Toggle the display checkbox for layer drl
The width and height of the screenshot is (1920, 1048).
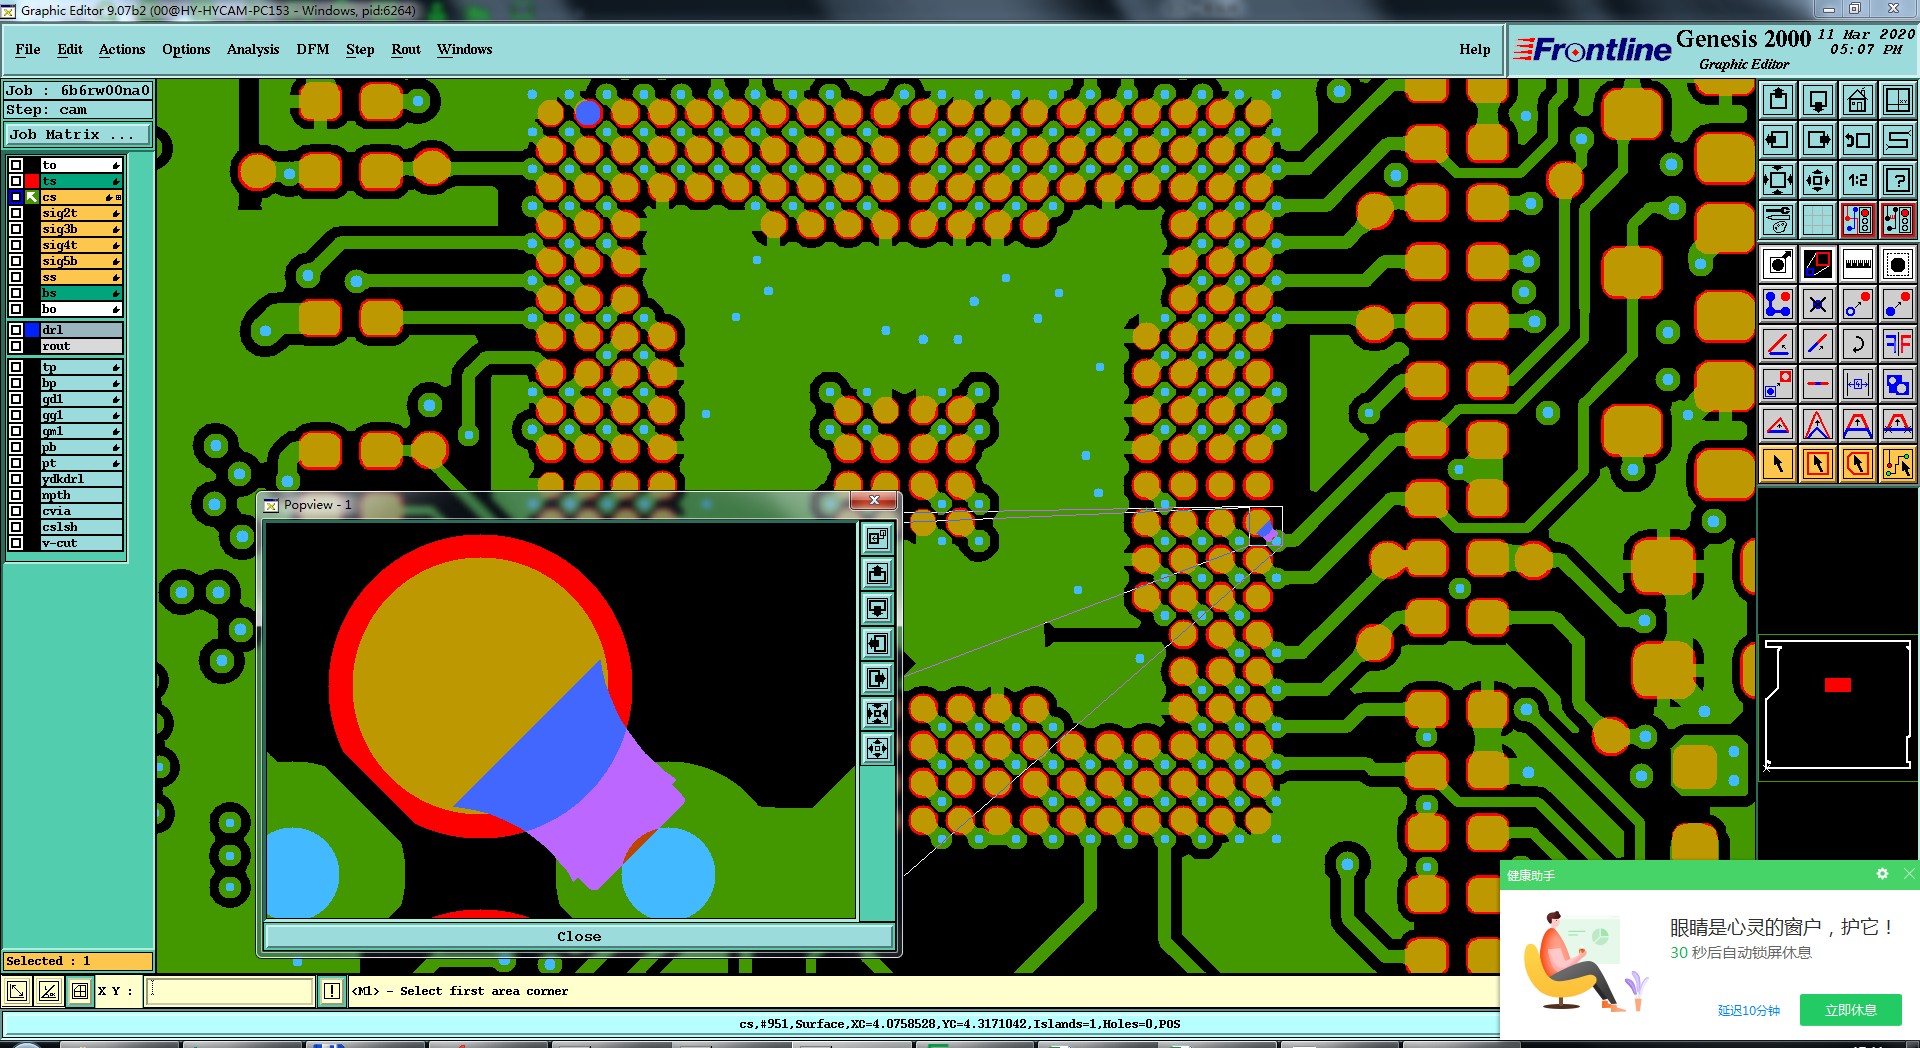(16, 330)
